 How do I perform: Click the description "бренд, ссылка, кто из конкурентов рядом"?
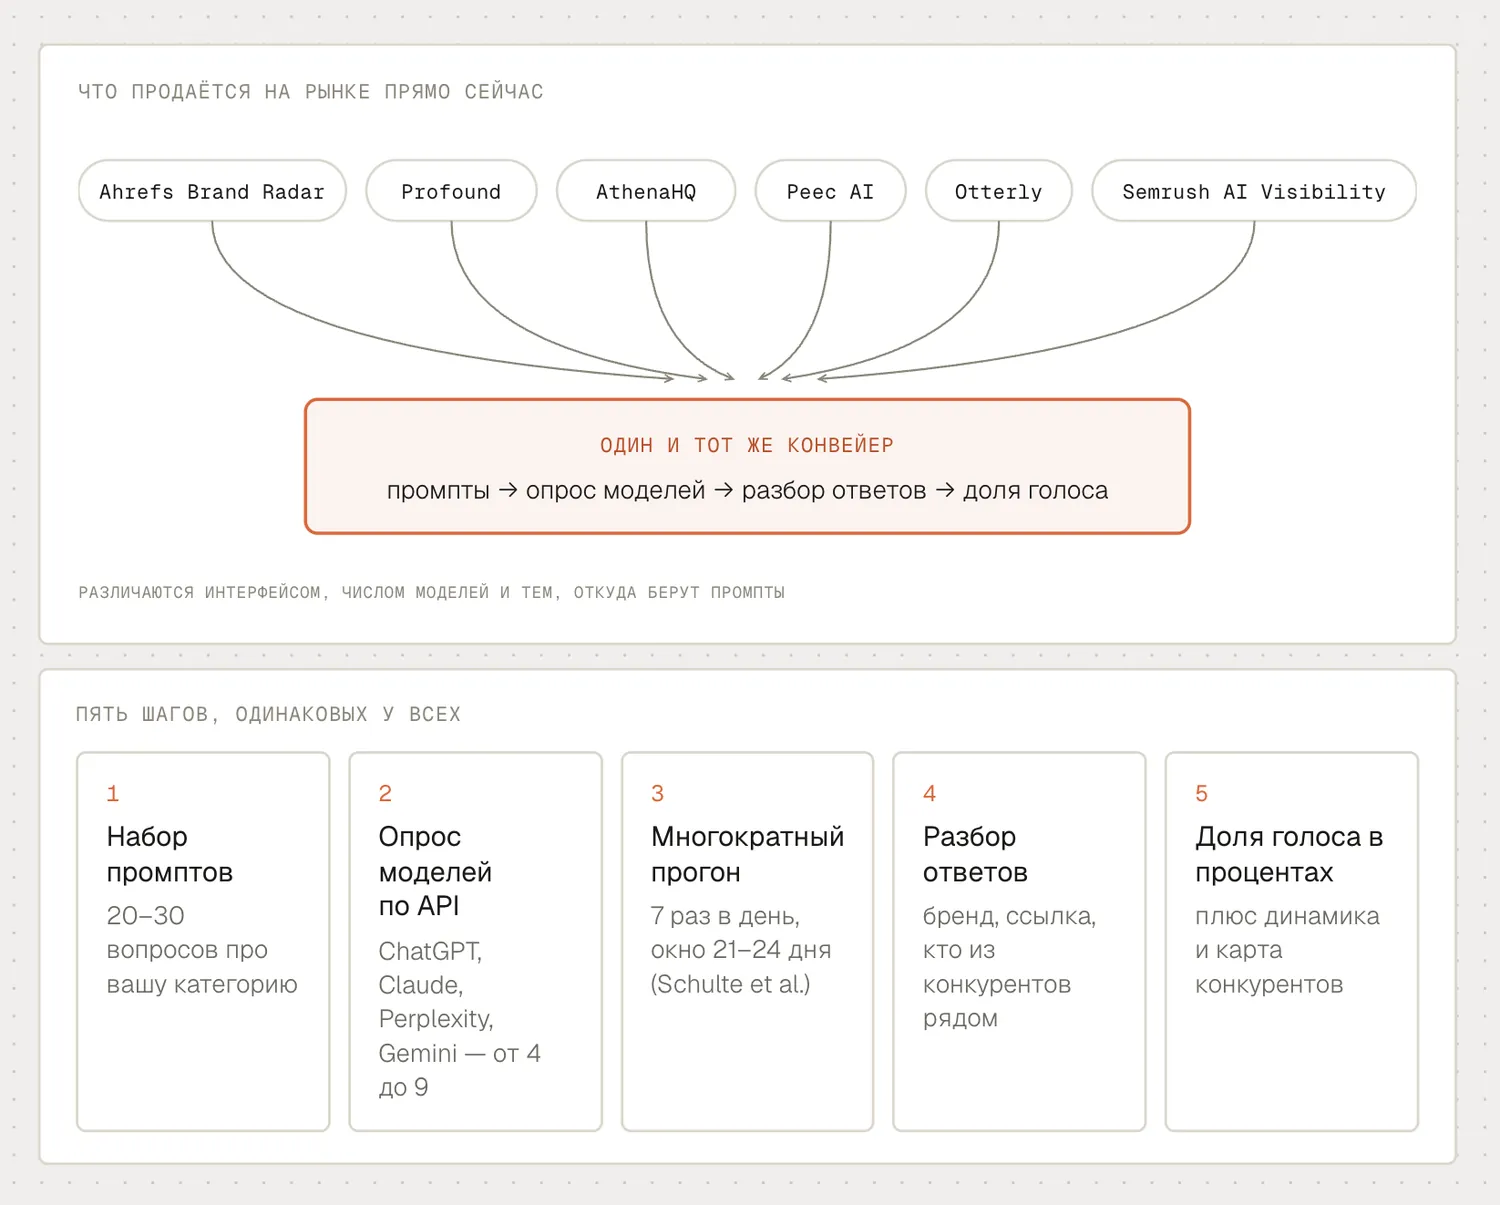[1009, 967]
